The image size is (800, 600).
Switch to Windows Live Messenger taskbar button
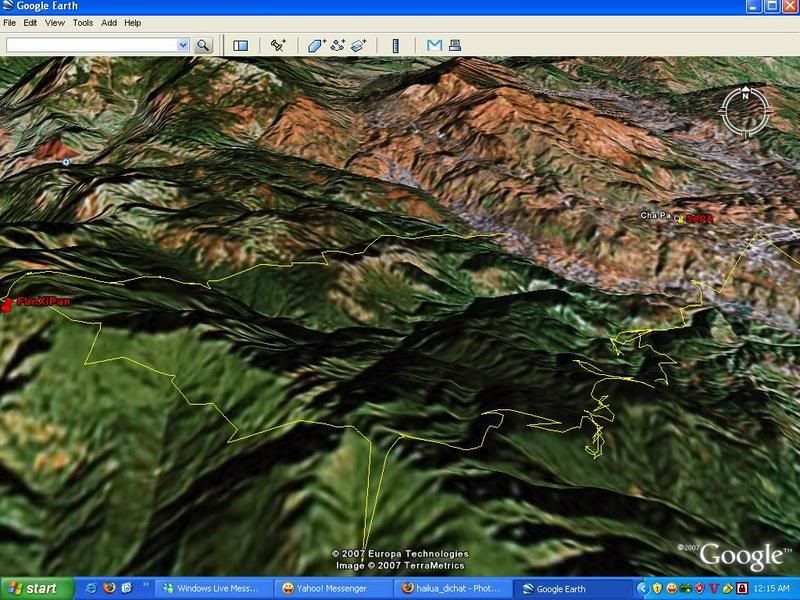213,588
